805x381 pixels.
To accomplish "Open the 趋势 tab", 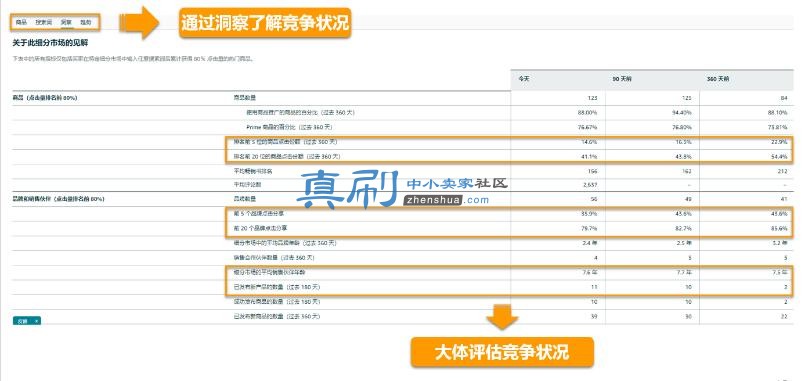I will tap(86, 23).
